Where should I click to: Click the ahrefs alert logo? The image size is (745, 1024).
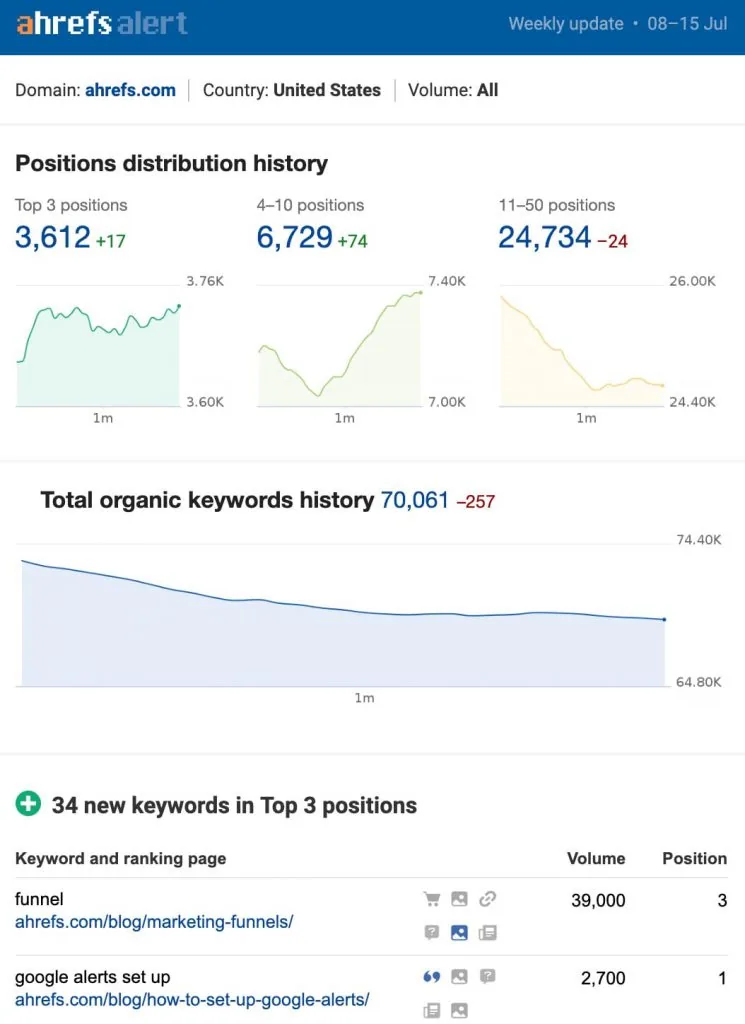coord(102,24)
